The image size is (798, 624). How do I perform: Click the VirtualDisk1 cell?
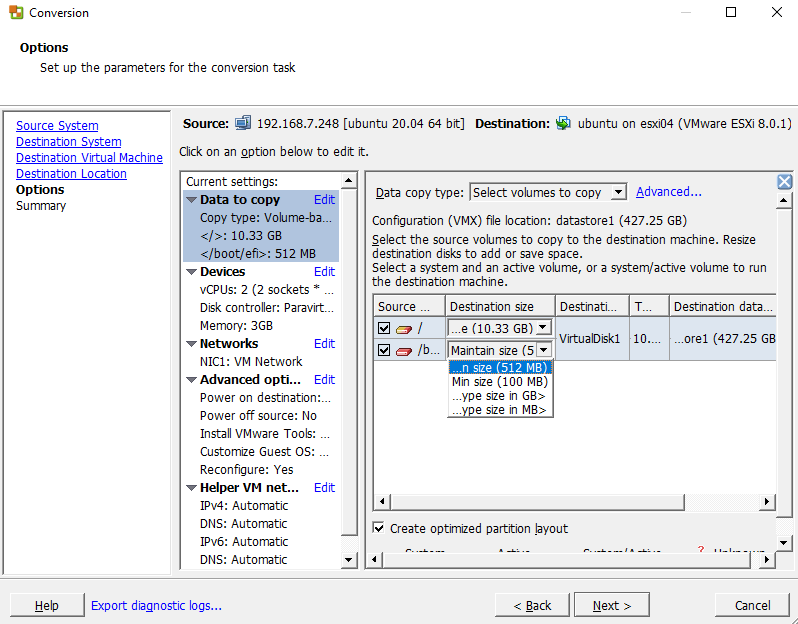[x=592, y=339]
